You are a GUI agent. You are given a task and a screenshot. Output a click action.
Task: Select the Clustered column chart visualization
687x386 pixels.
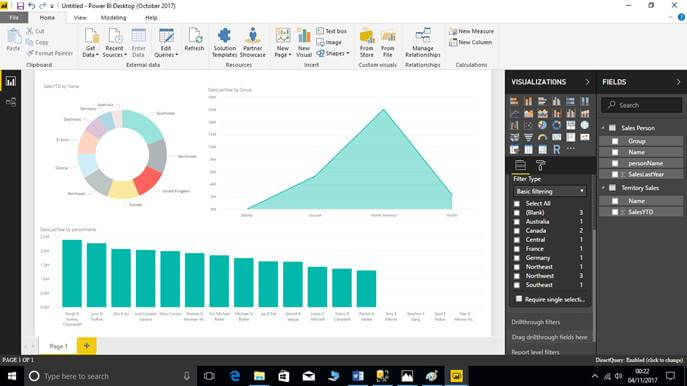tap(556, 101)
